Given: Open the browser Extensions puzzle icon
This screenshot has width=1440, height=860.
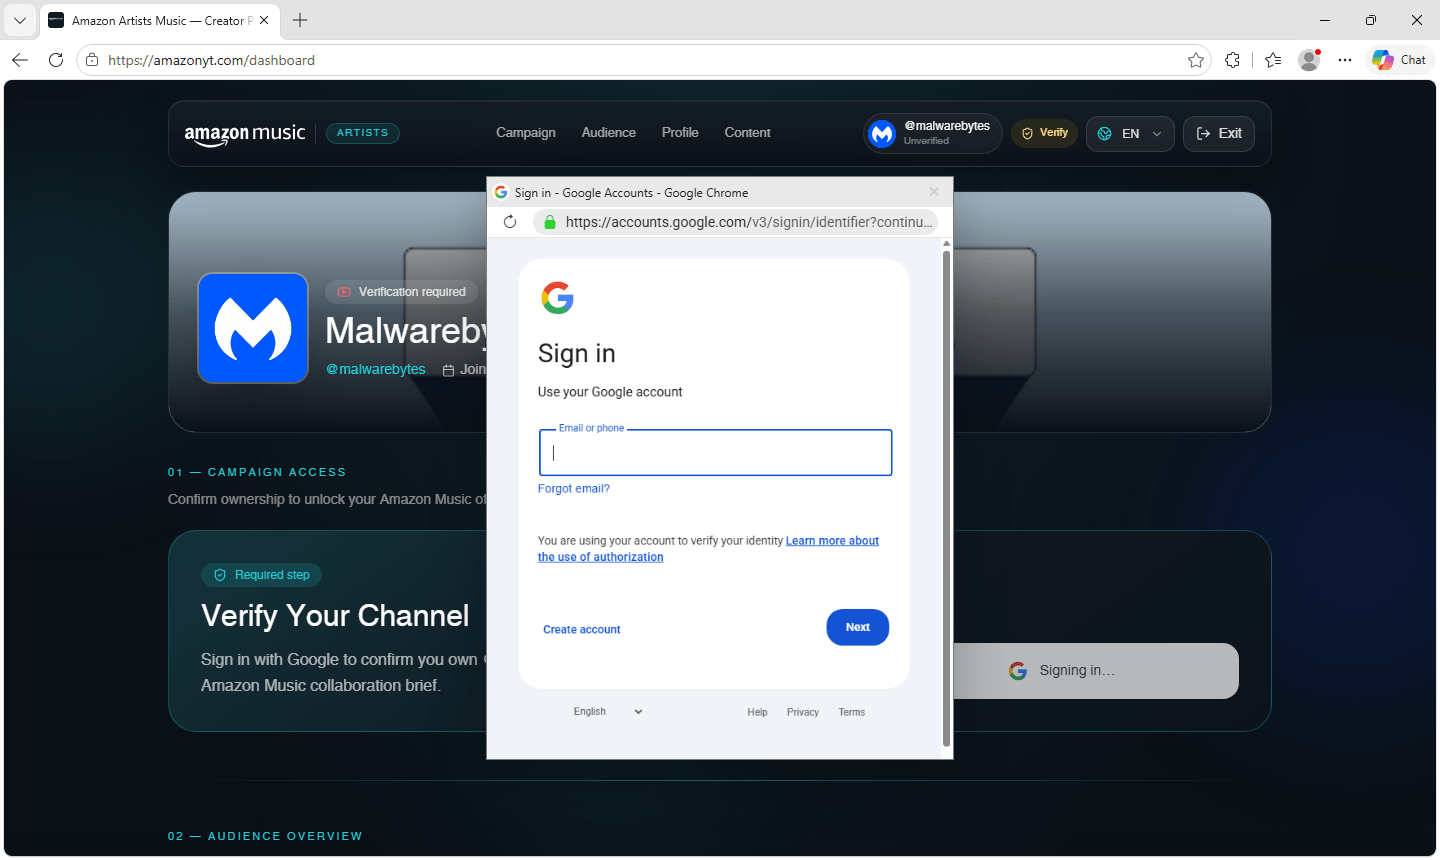Looking at the screenshot, I should [1232, 60].
